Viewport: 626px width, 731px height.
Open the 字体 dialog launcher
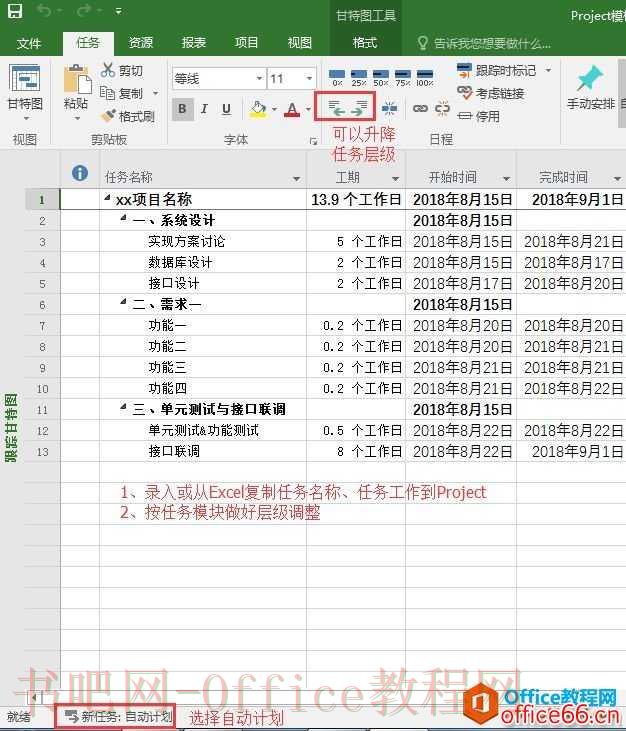pos(313,140)
